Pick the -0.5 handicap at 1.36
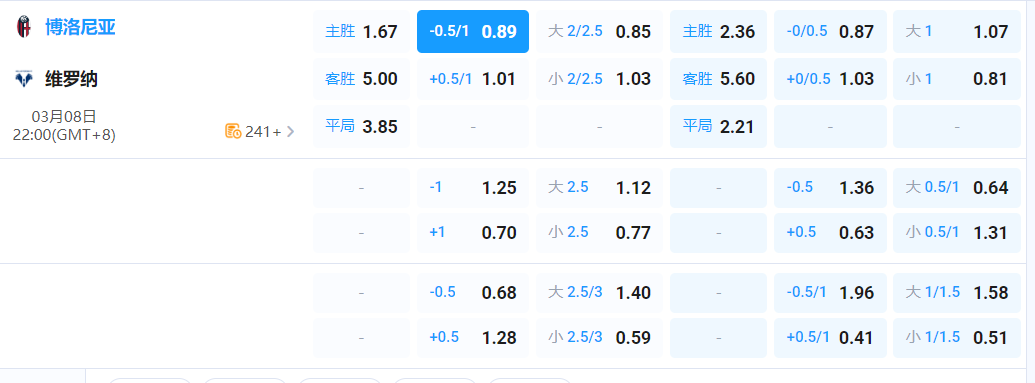 pos(830,188)
